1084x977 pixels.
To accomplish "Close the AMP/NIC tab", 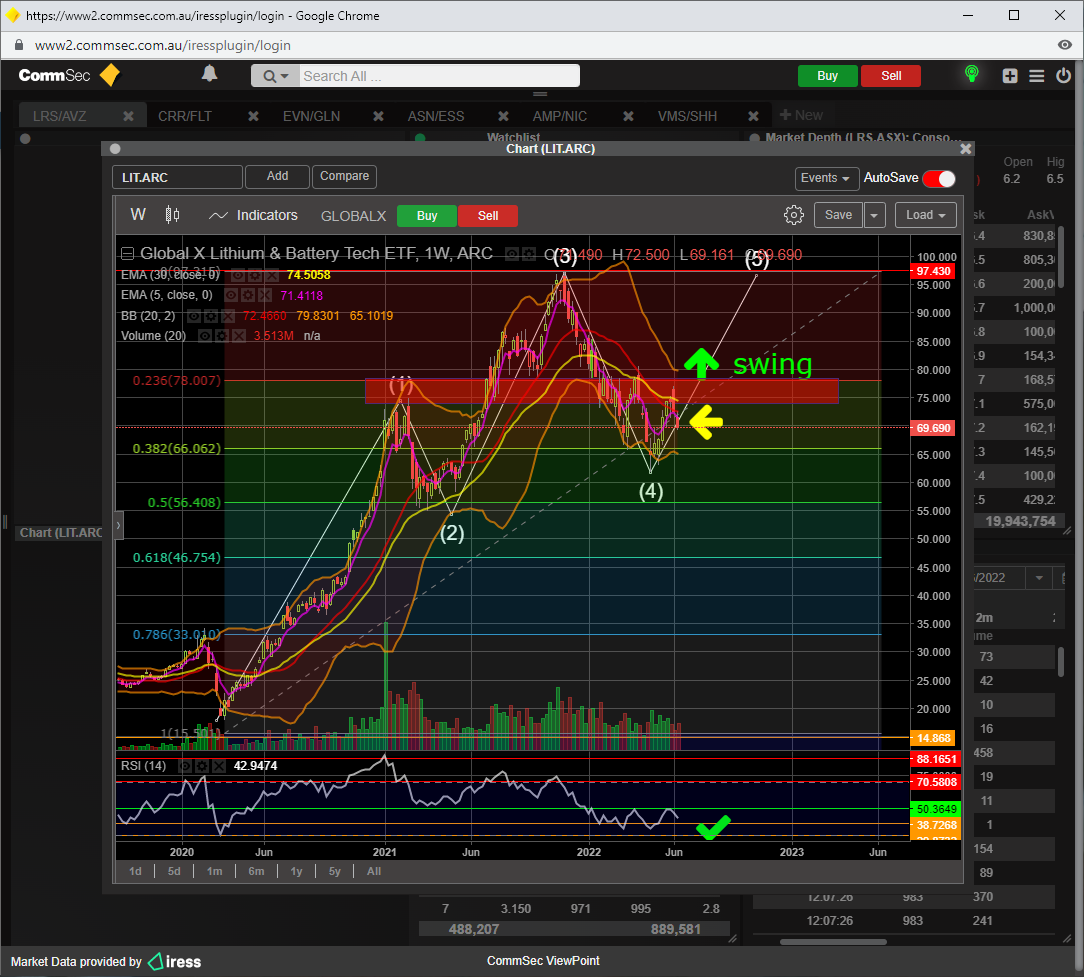I will (628, 116).
